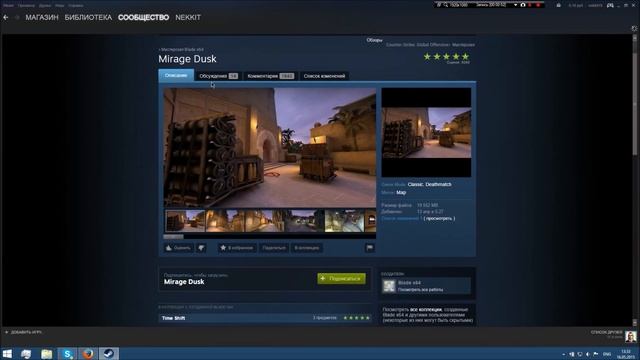Viewport: 640px width, 360px height.
Task: Click the Deathmatch game mode link
Action: click(x=438, y=184)
